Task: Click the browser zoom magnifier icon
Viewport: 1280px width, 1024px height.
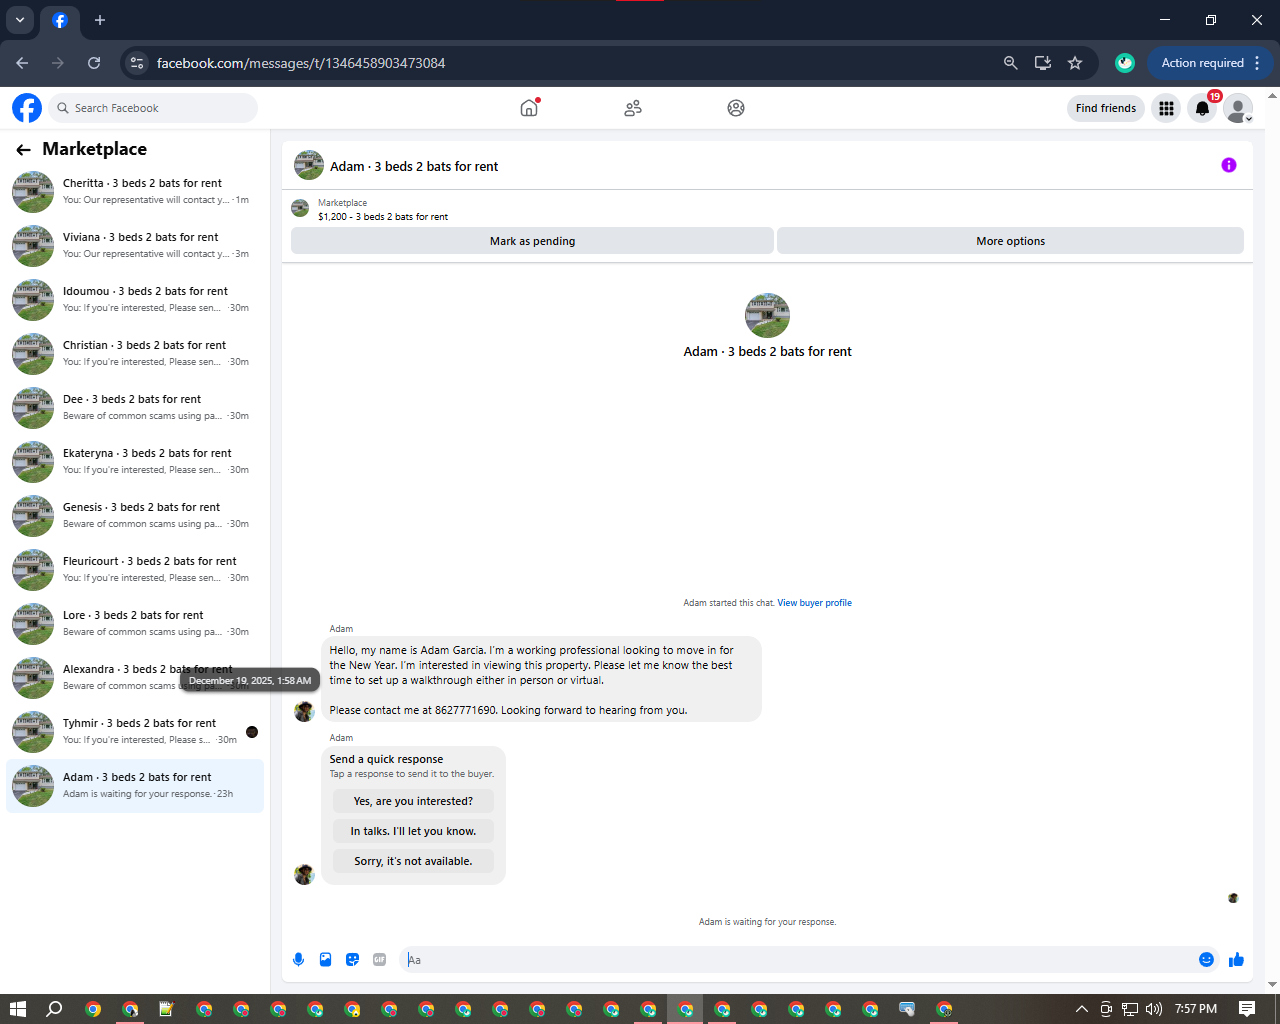Action: [x=1011, y=63]
